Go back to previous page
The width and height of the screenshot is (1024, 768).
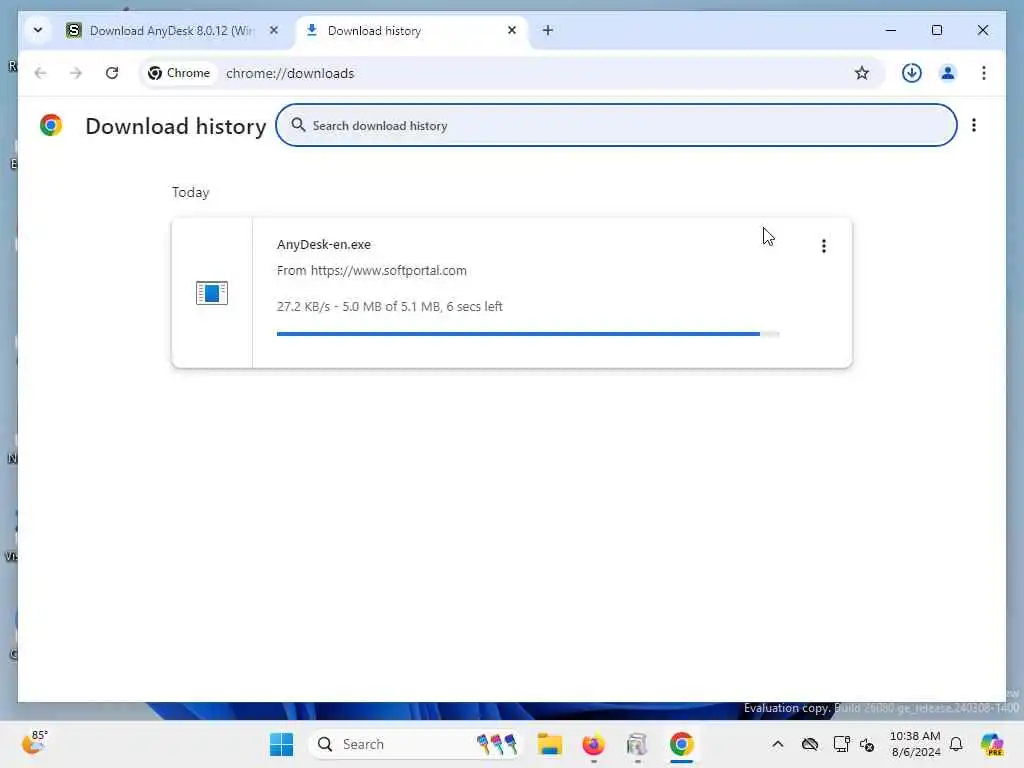(40, 73)
